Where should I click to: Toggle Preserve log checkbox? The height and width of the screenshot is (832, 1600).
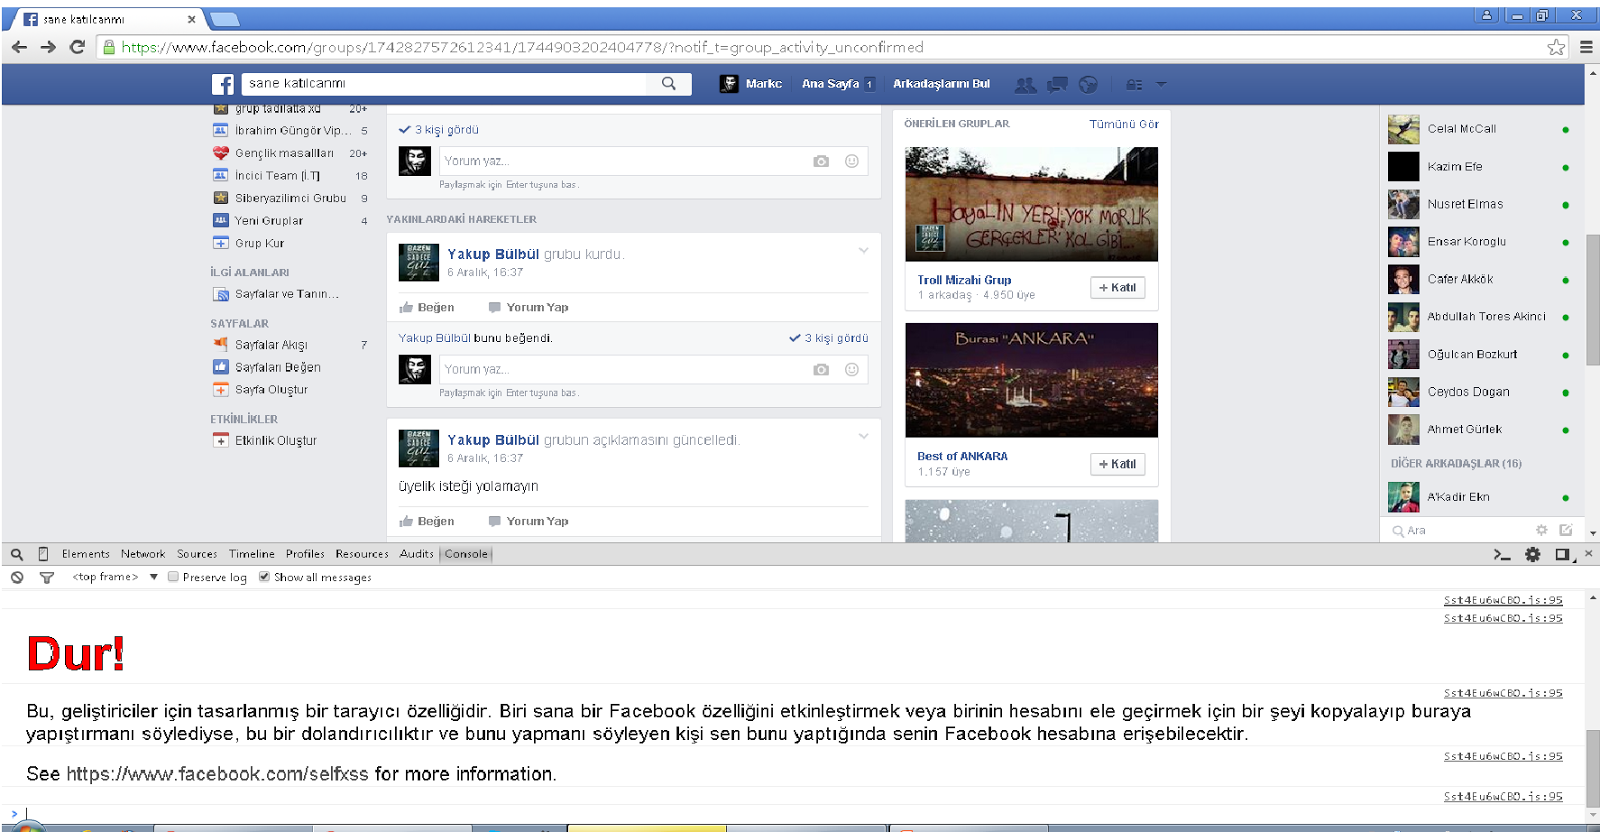173,577
